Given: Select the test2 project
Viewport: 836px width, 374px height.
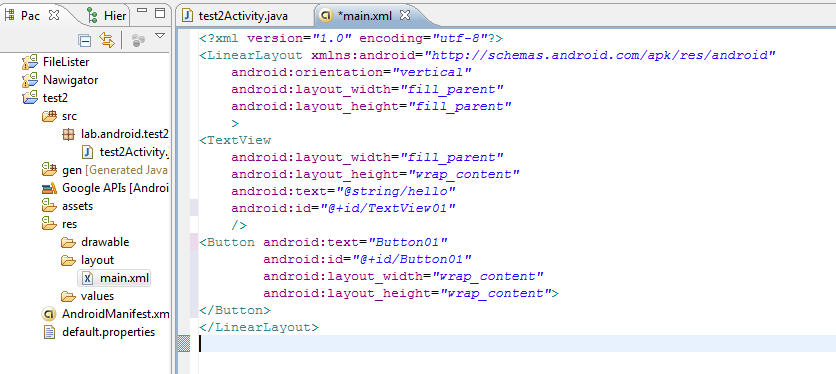Looking at the screenshot, I should point(55,98).
